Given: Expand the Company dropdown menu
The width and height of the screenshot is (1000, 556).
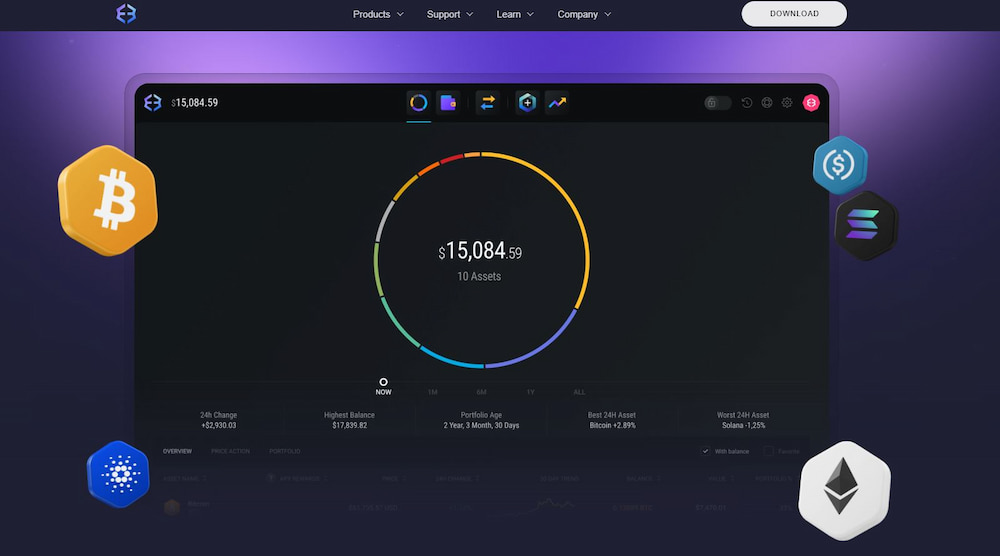Looking at the screenshot, I should (x=584, y=15).
